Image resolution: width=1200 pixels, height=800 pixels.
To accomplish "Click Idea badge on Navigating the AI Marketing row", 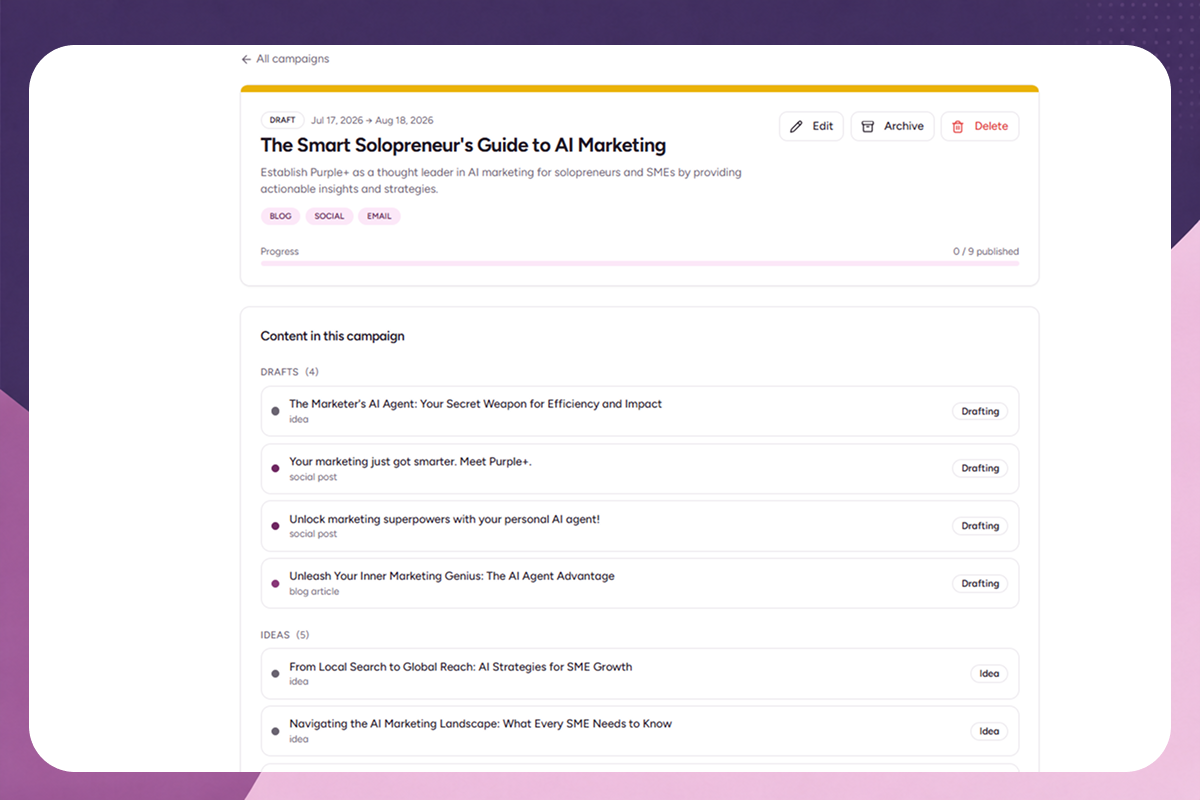I will coord(989,731).
